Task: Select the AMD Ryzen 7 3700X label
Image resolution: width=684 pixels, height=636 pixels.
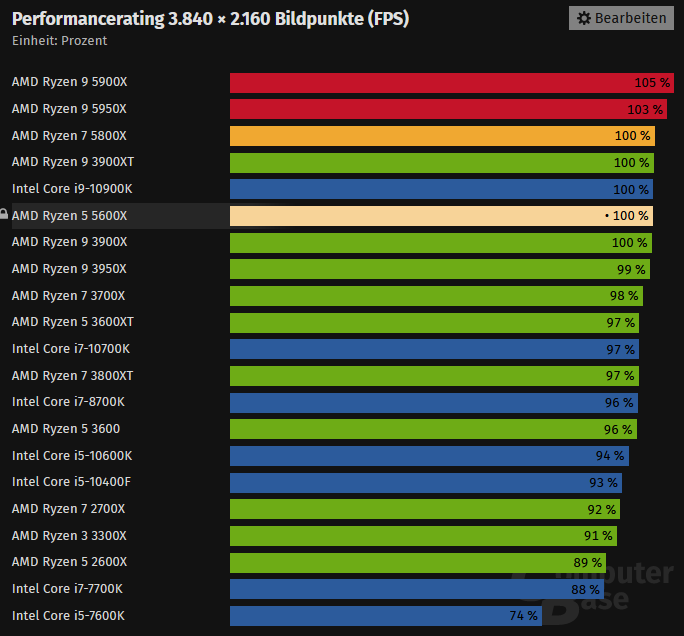Action: click(68, 296)
